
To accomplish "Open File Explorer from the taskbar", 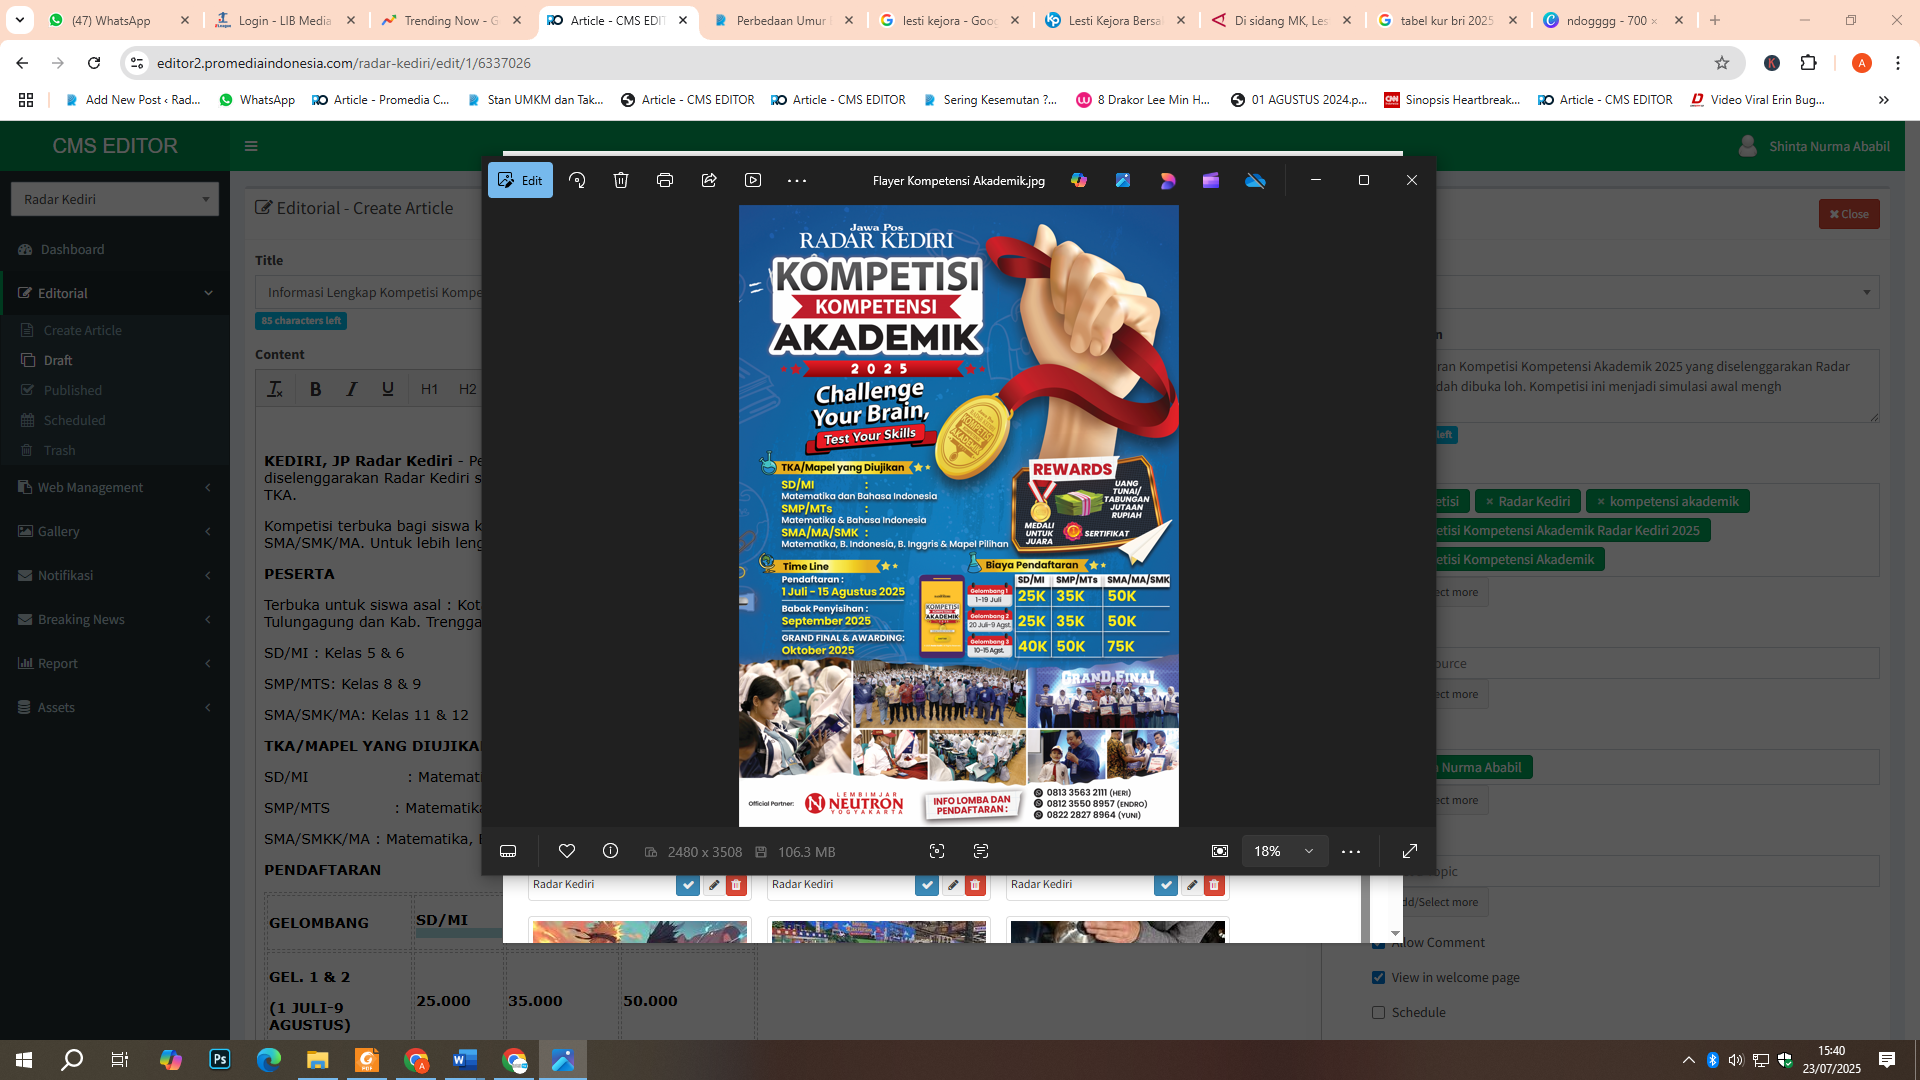I will pyautogui.click(x=317, y=1060).
